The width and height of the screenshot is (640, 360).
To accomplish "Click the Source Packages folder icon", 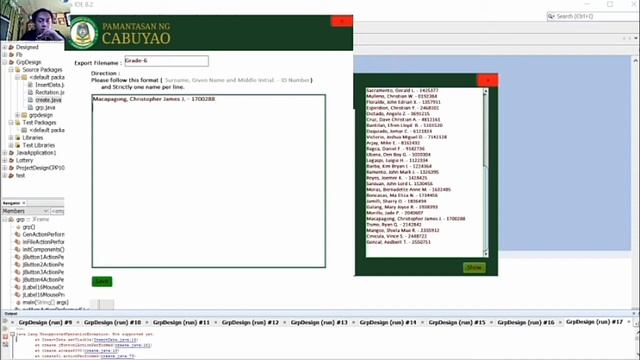I will (x=18, y=70).
